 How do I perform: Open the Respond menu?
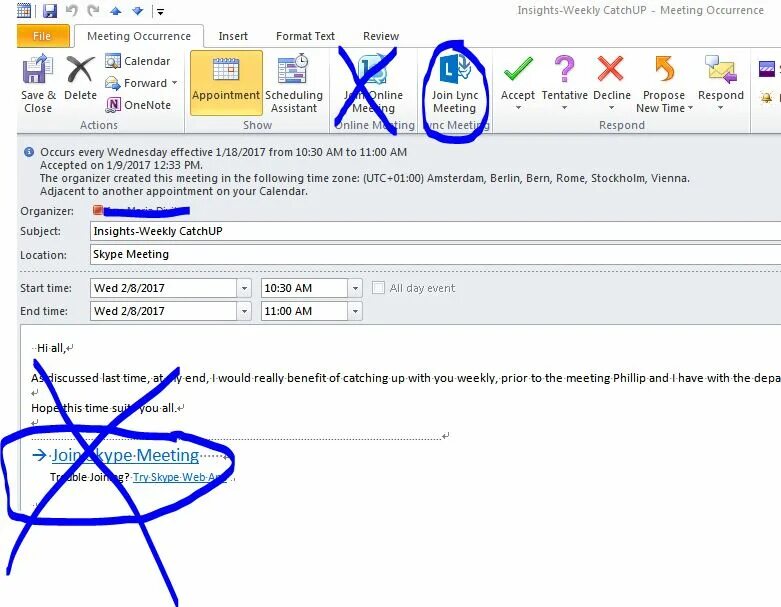pos(721,83)
